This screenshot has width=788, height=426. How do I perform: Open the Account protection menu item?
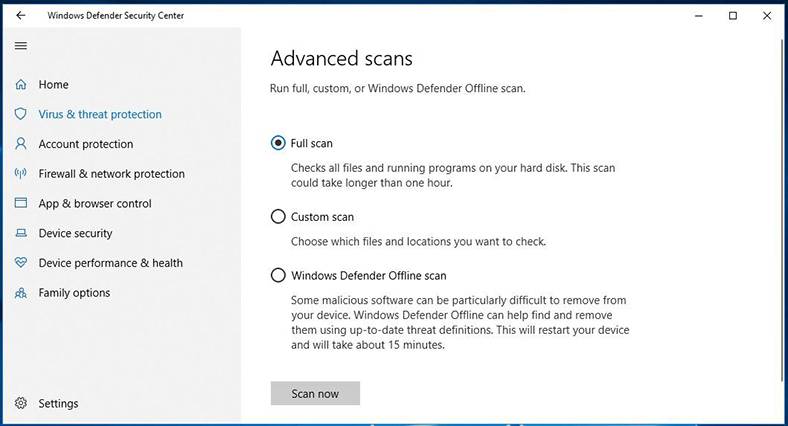click(86, 144)
